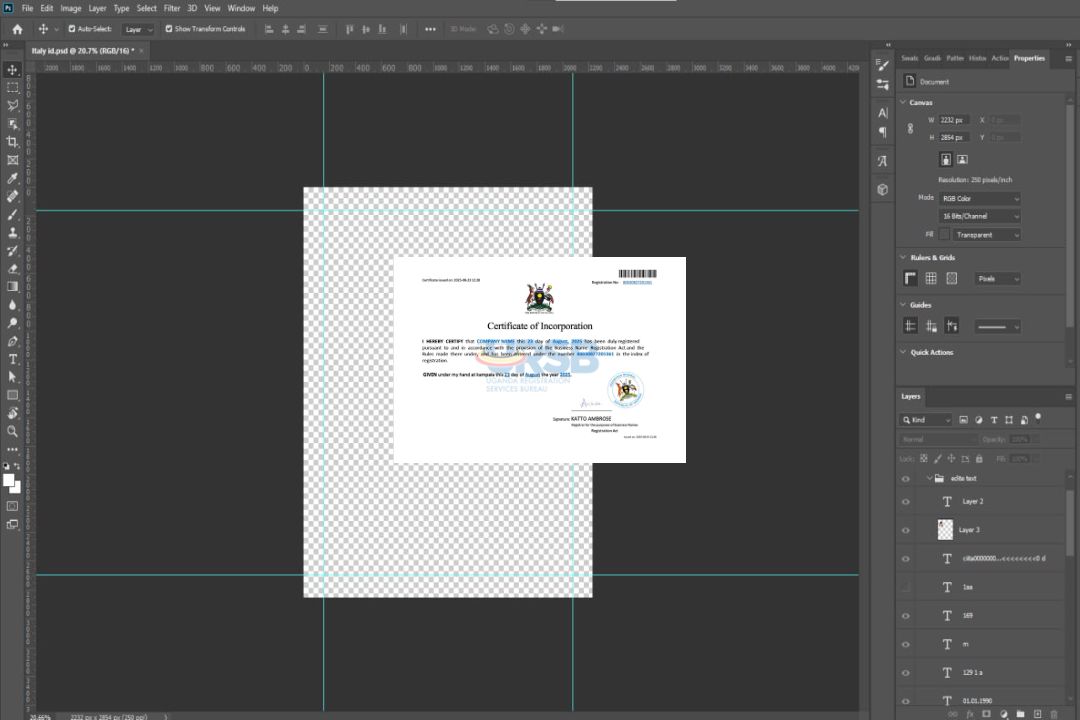Viewport: 1080px width, 720px height.
Task: Click the canvas width input field
Action: (x=955, y=120)
